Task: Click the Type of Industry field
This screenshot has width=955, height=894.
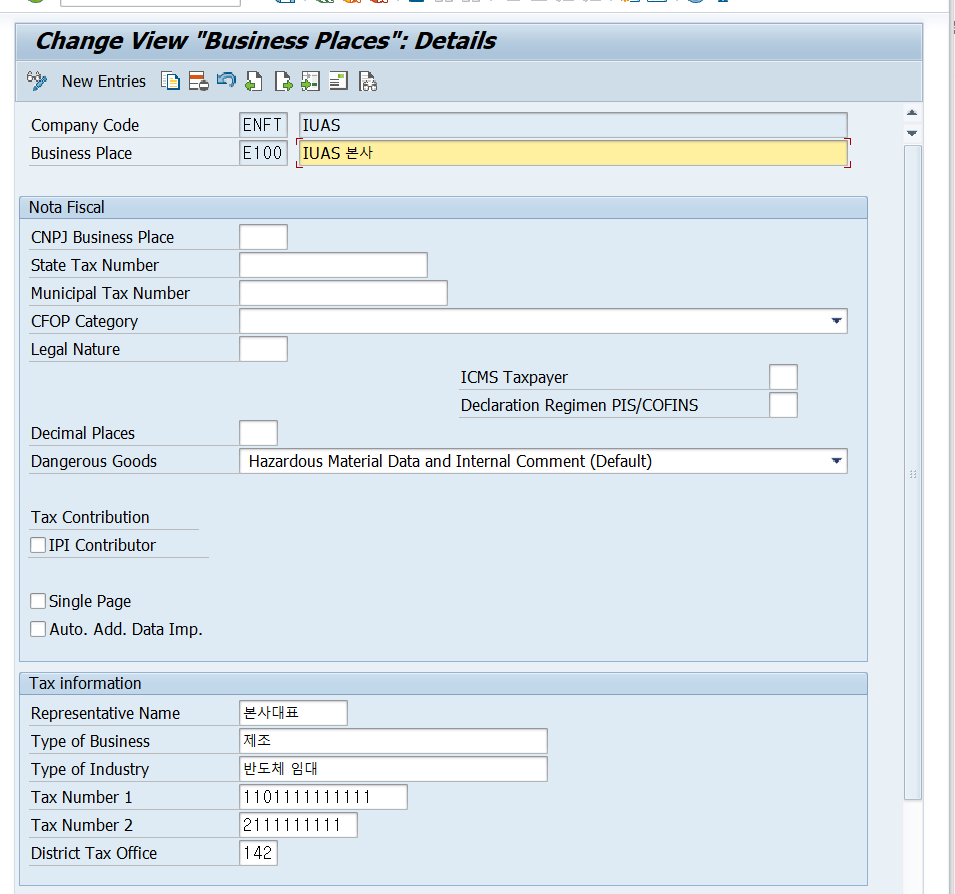Action: click(393, 769)
